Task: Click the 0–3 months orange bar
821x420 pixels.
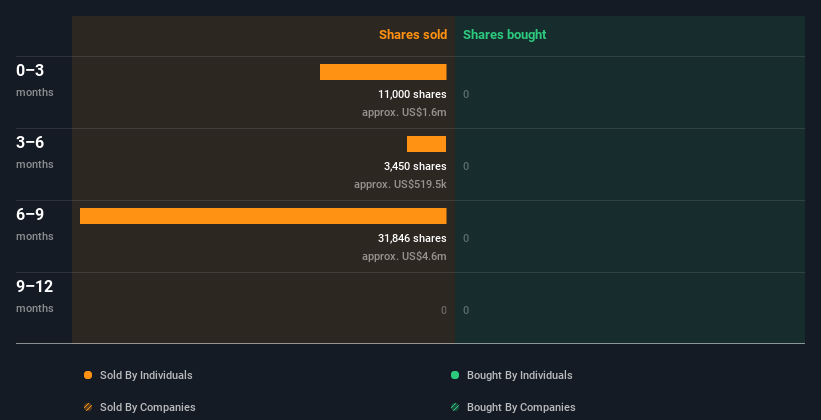Action: [x=383, y=72]
